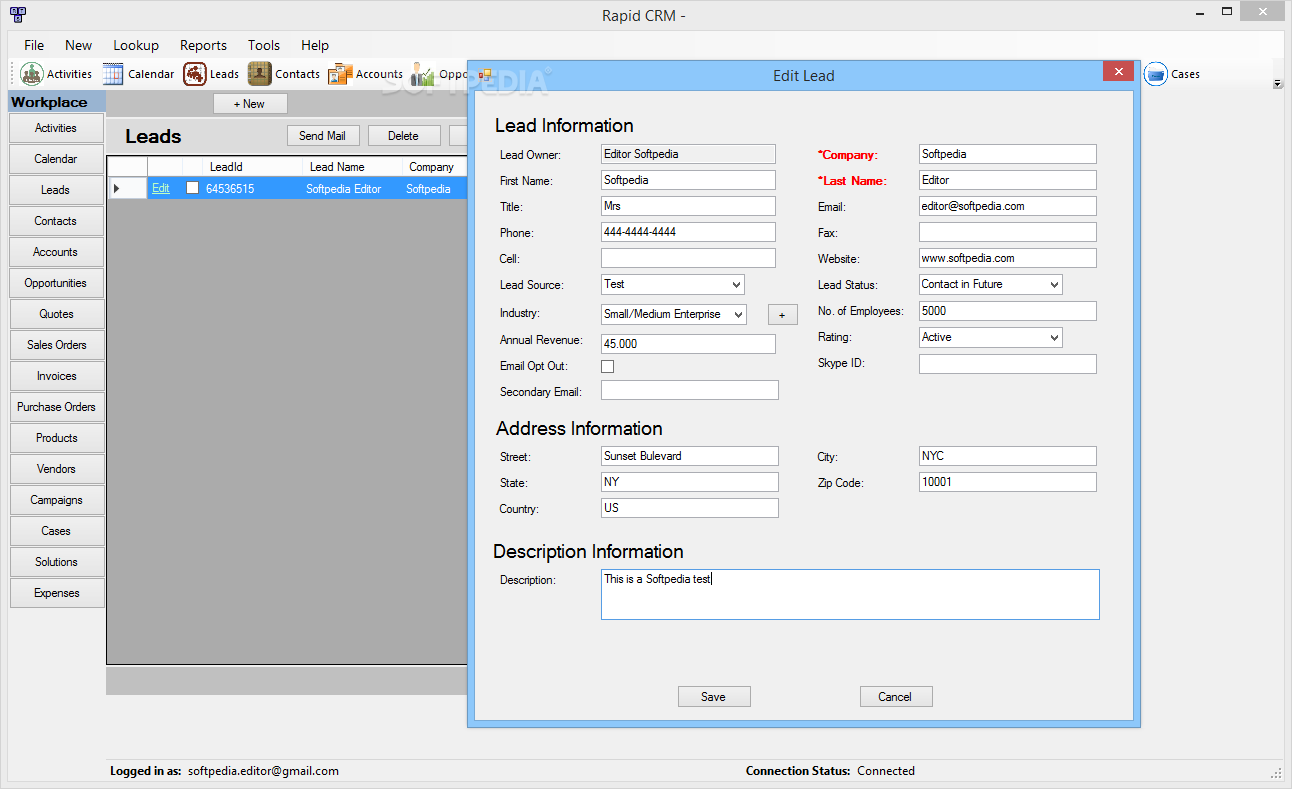Select Products in the Workplace sidebar
The image size is (1292, 789).
click(x=56, y=438)
